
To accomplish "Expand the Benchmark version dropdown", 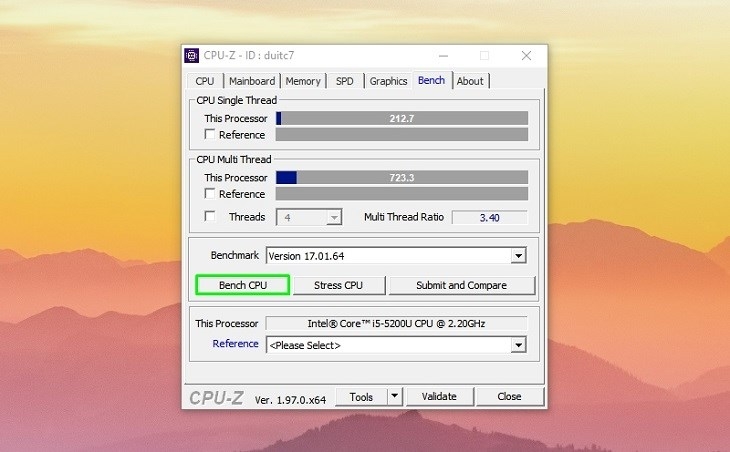I will coord(518,256).
